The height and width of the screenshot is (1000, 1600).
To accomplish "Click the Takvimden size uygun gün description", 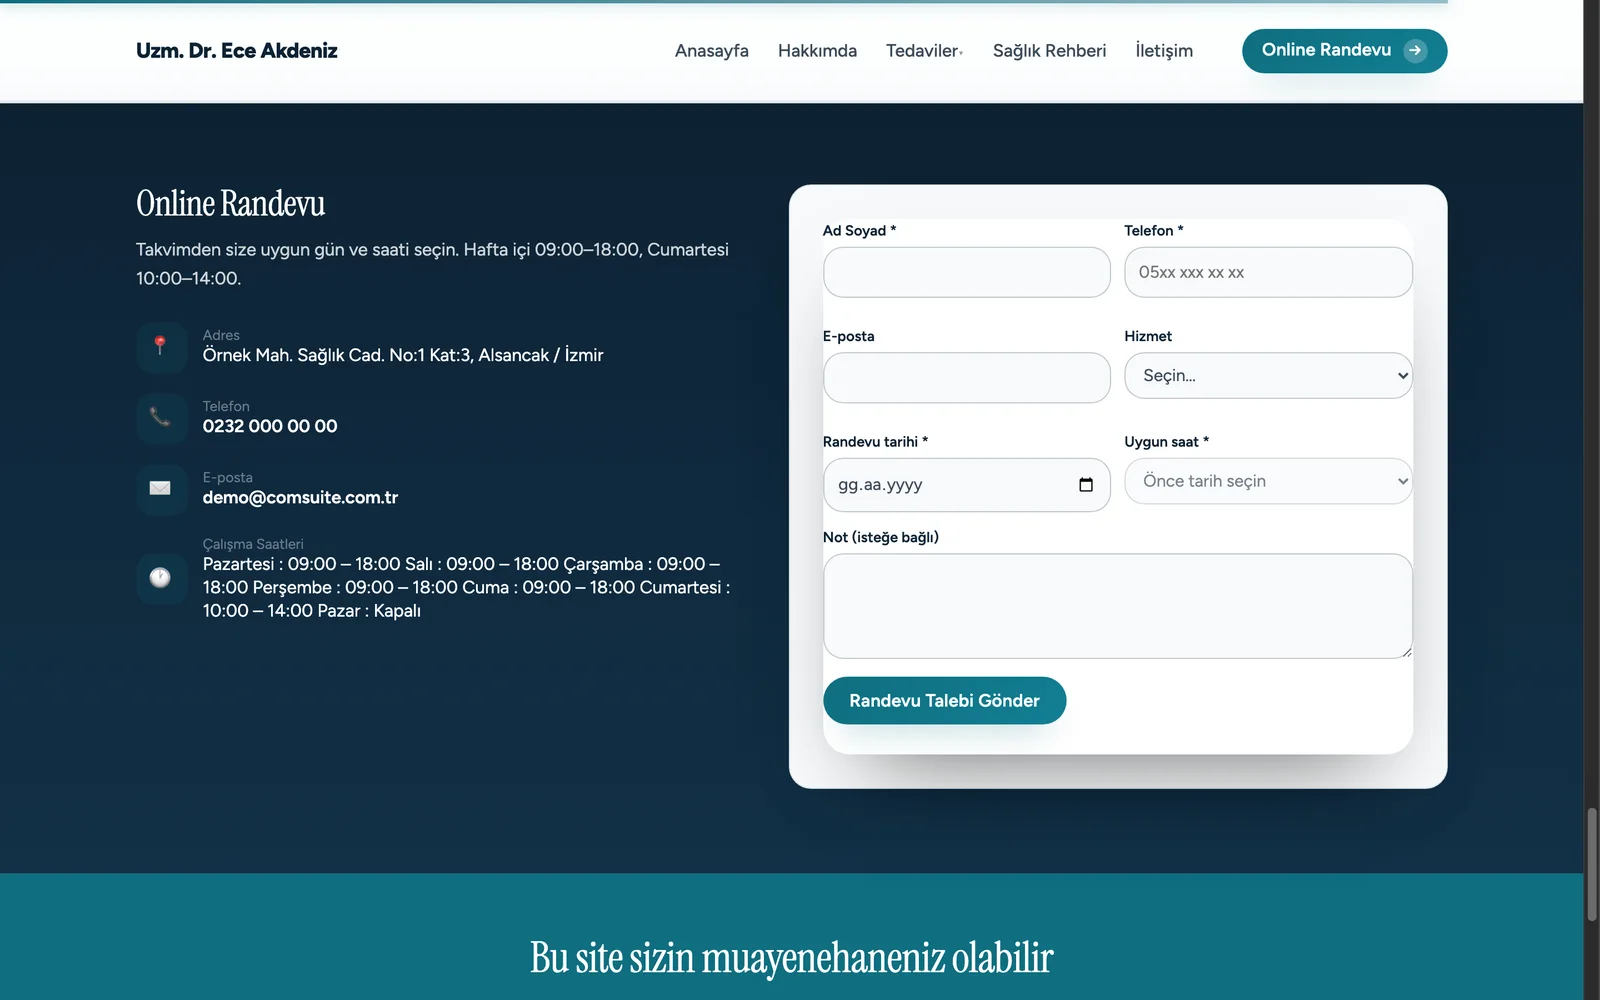I will point(432,264).
